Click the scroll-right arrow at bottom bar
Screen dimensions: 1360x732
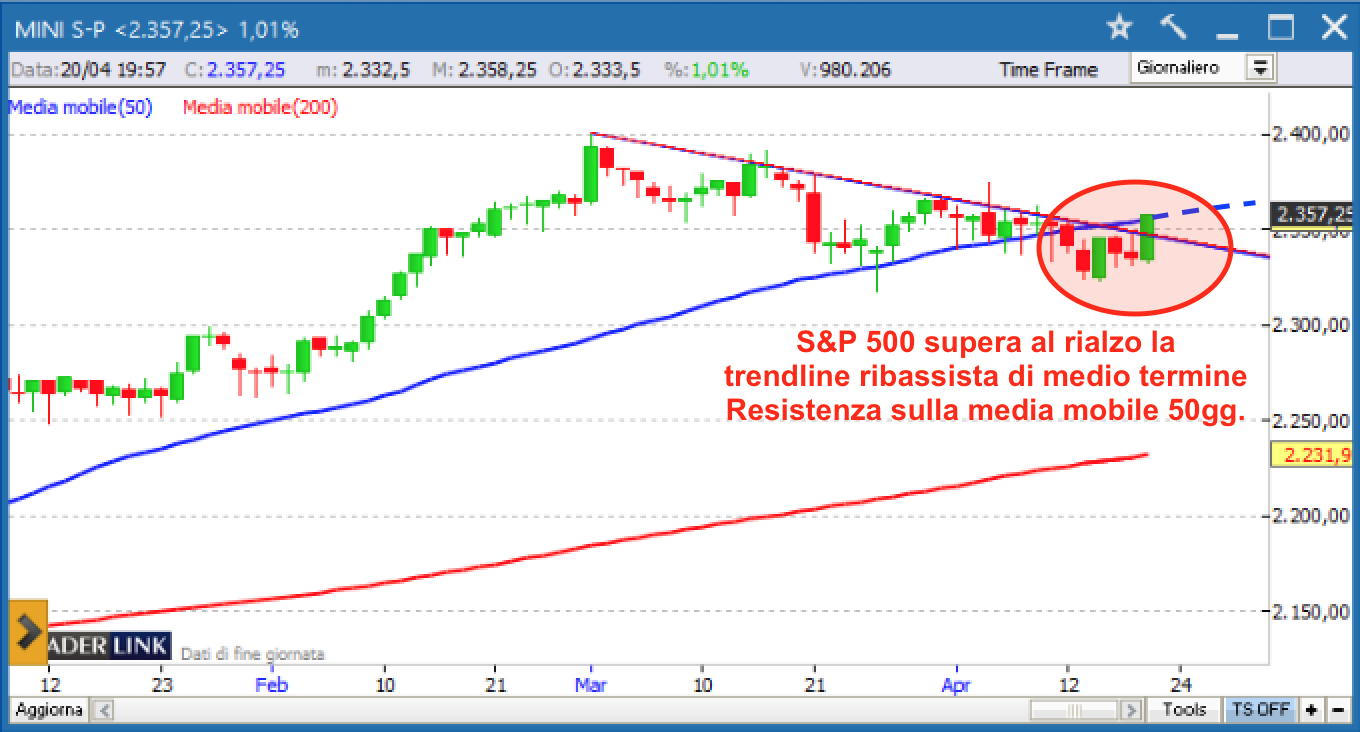(1131, 710)
